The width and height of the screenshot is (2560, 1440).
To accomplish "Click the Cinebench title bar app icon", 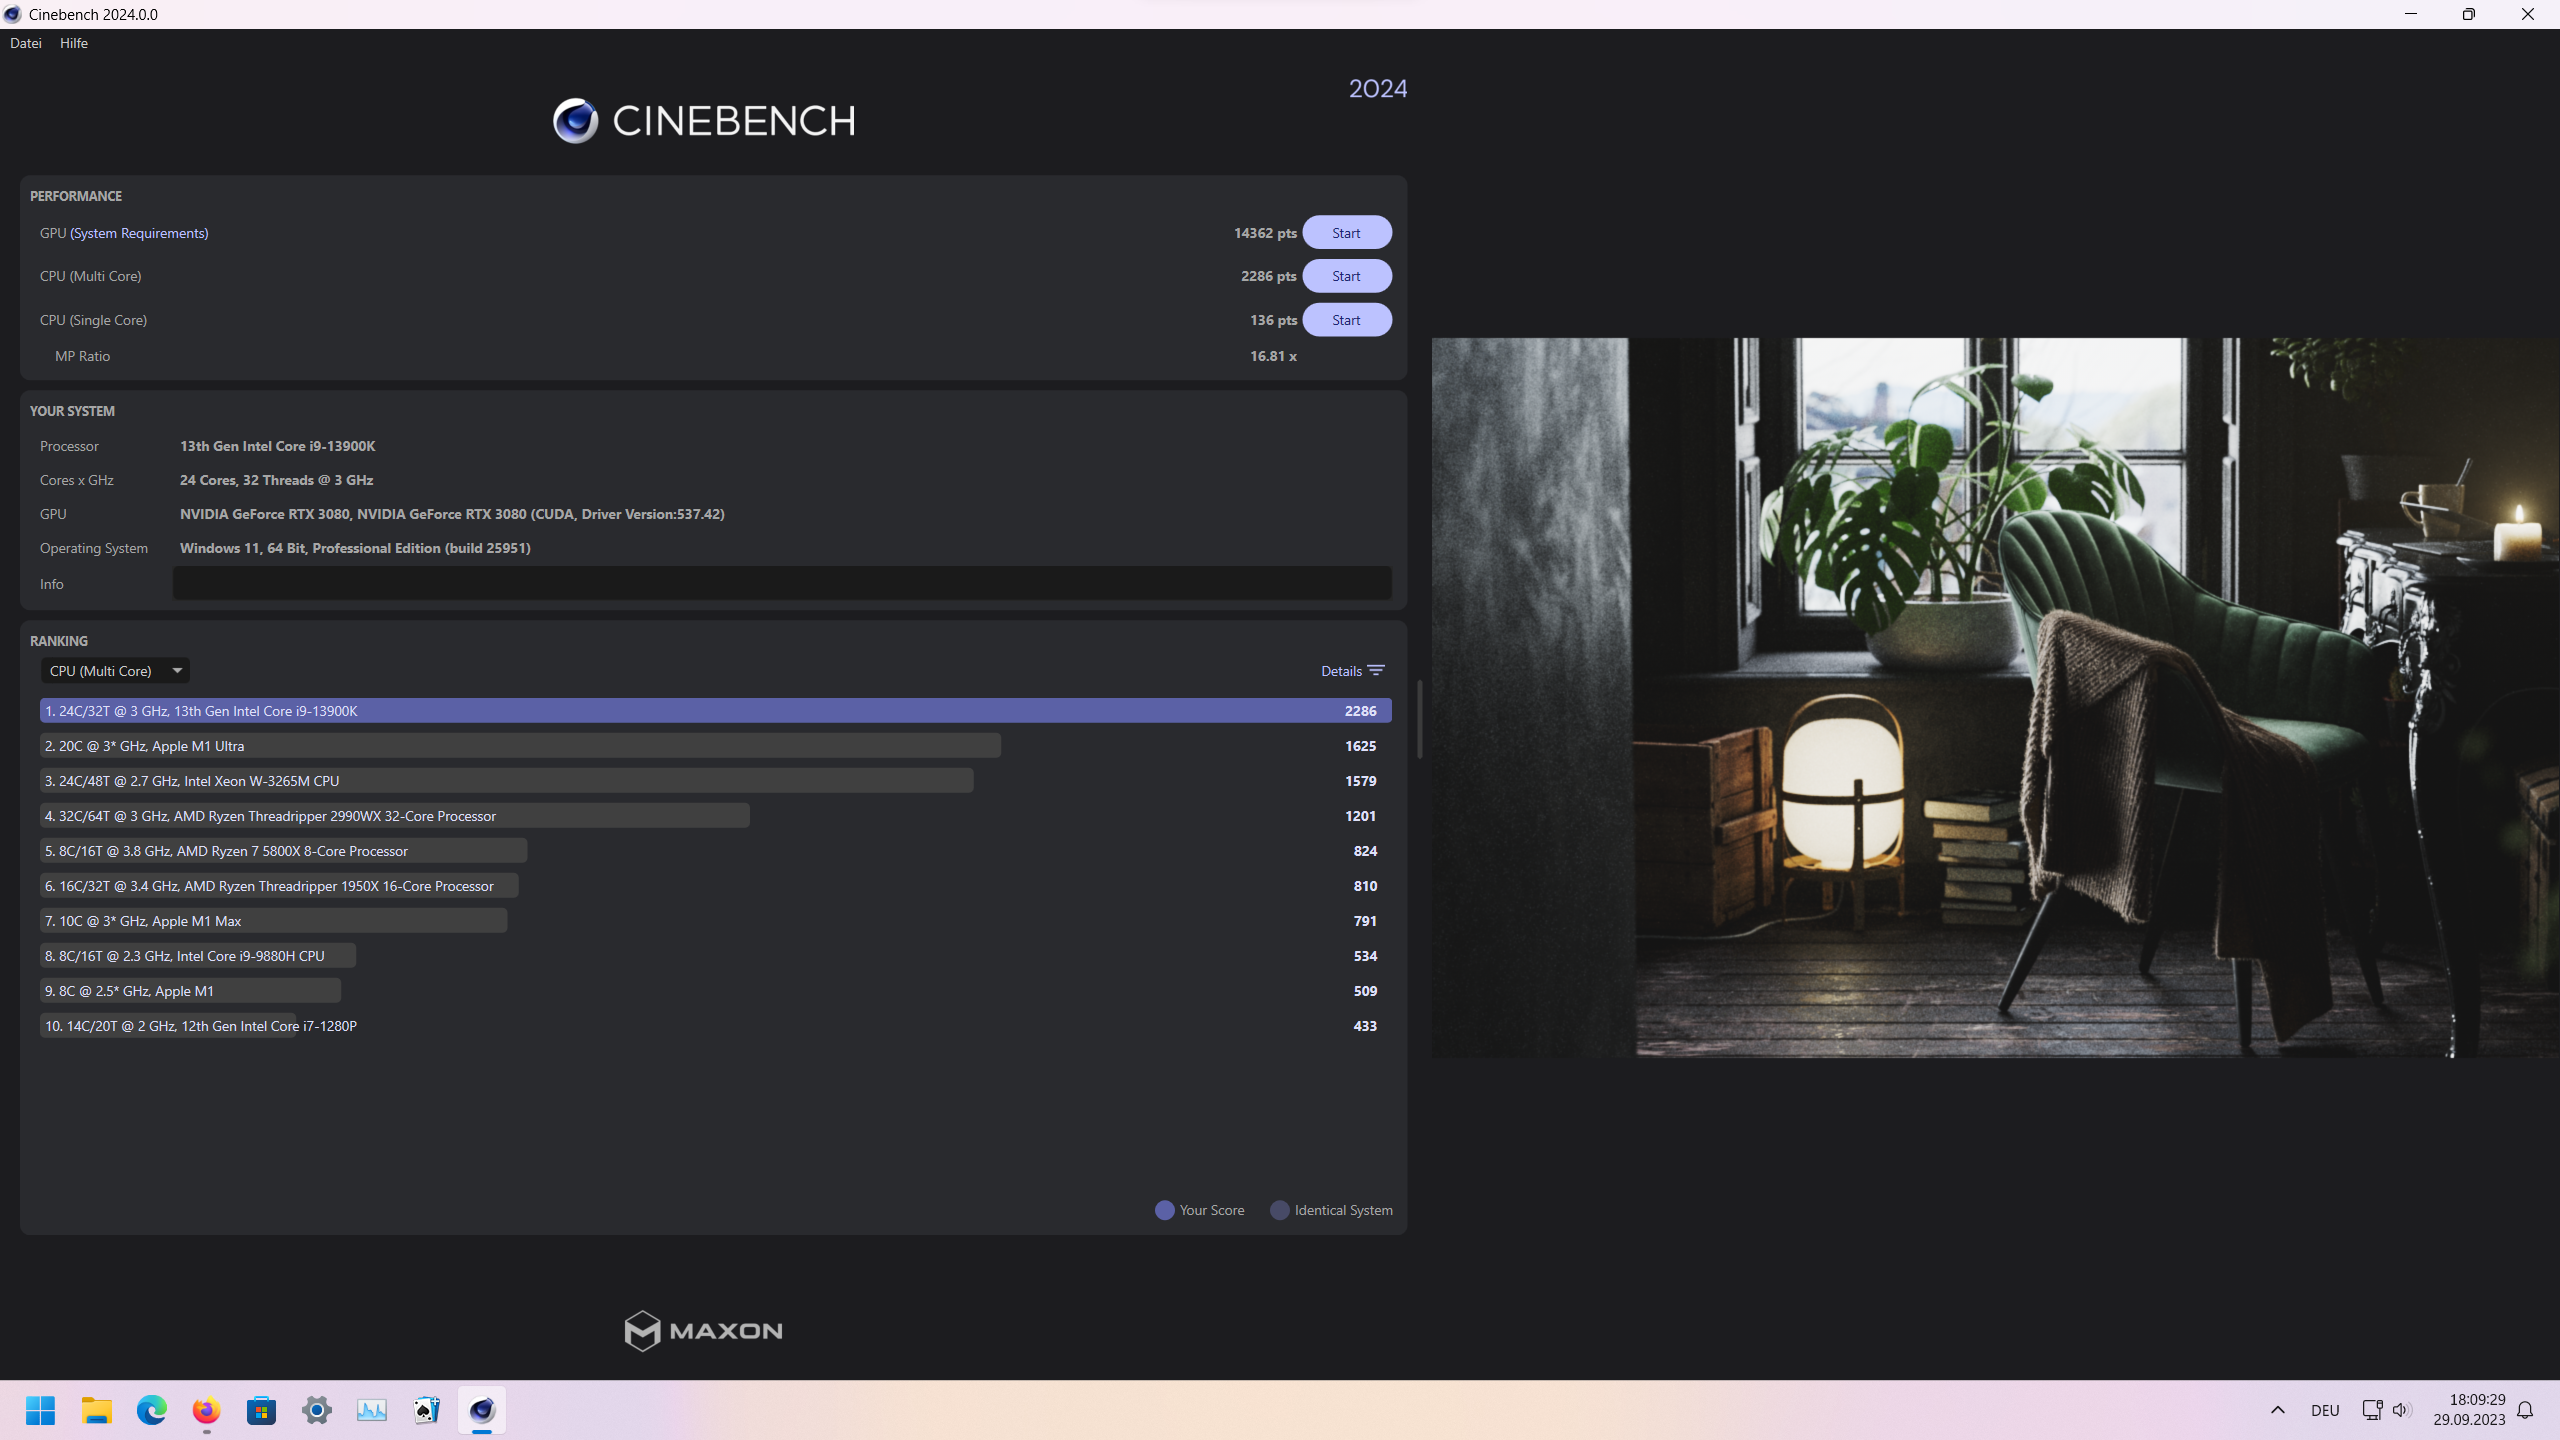I will point(13,14).
